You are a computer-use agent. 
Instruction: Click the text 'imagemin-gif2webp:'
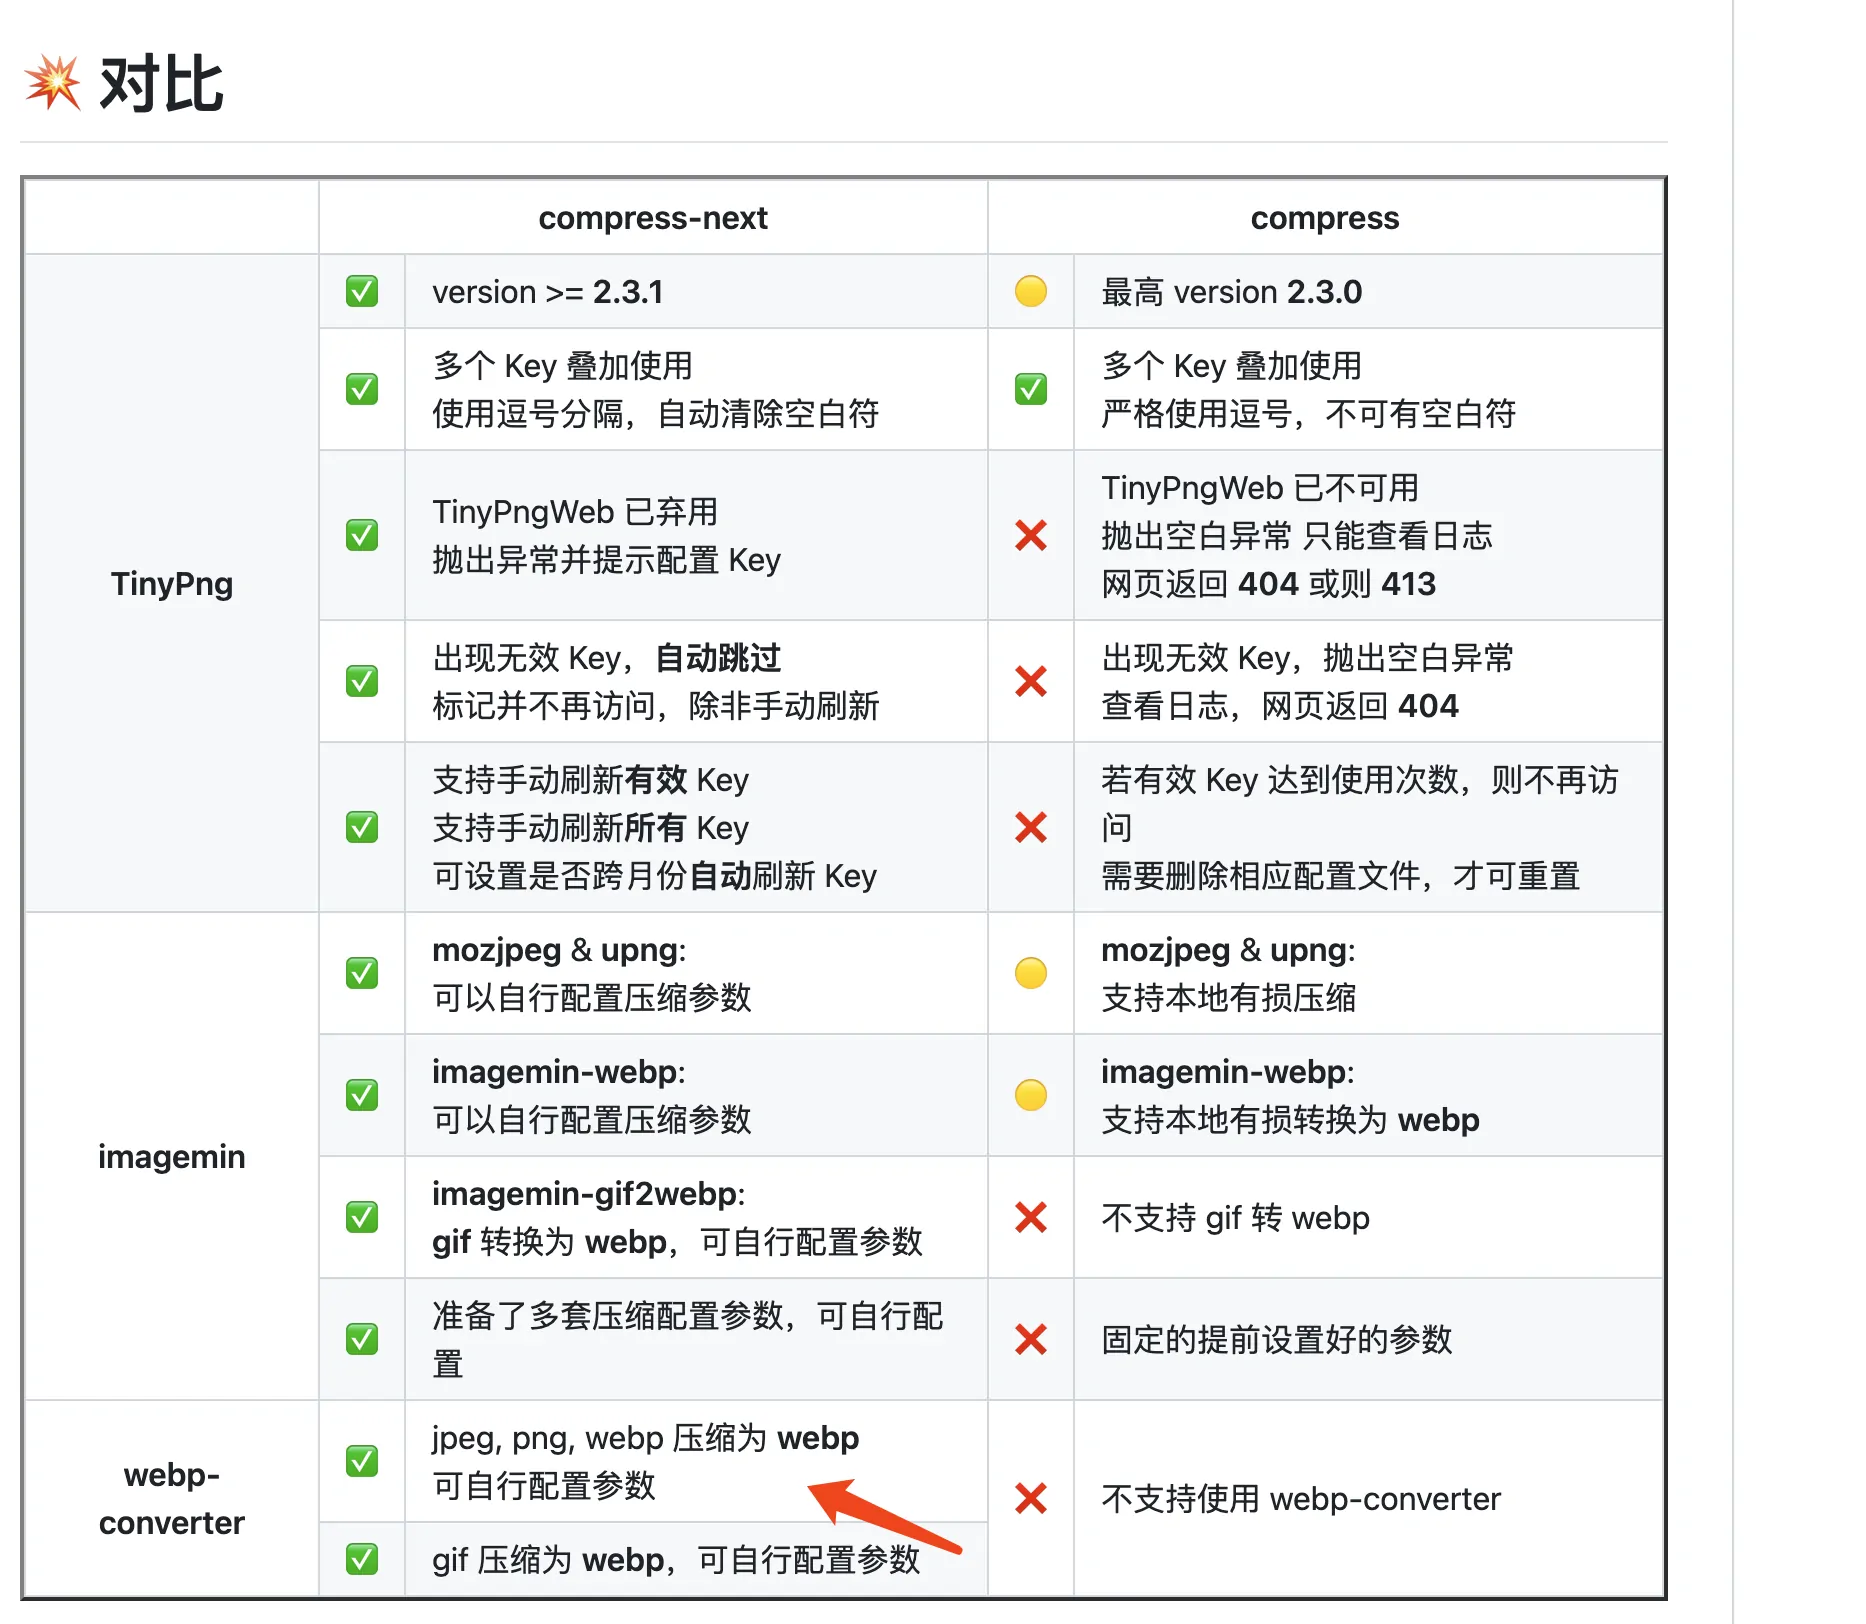pyautogui.click(x=589, y=1194)
